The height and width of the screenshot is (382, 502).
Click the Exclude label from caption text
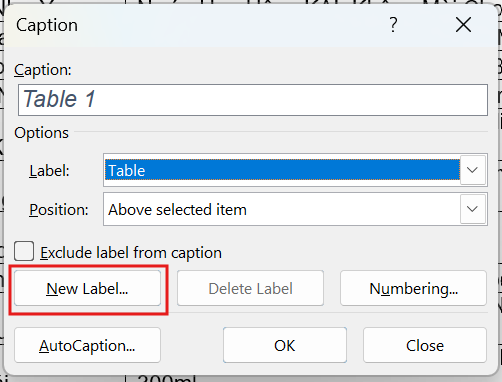131,253
